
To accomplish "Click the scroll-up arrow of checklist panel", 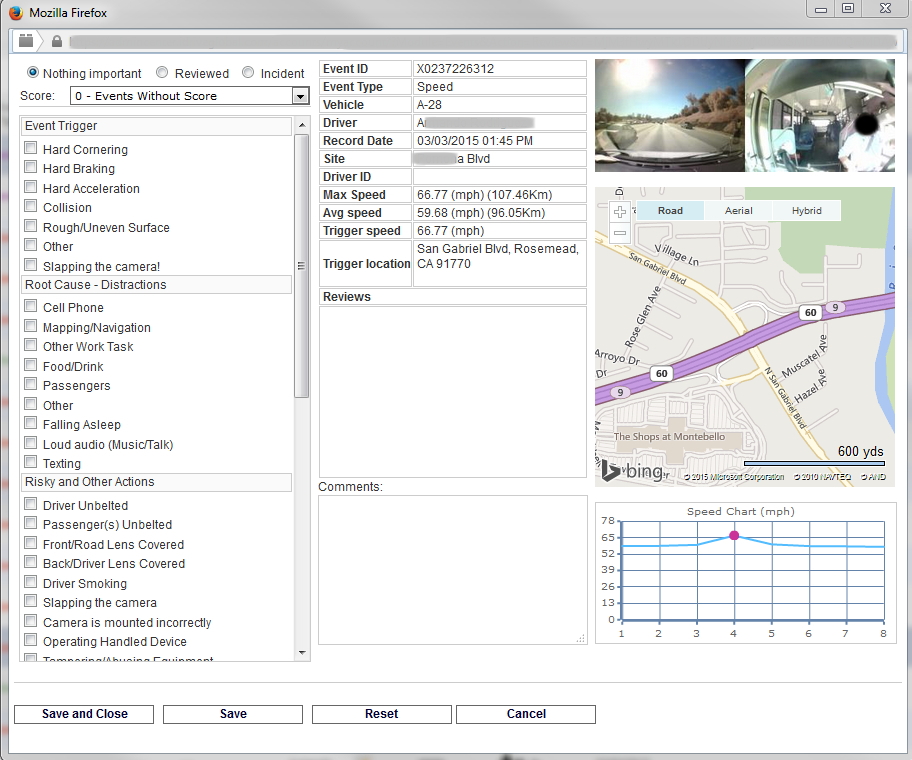I will [302, 125].
